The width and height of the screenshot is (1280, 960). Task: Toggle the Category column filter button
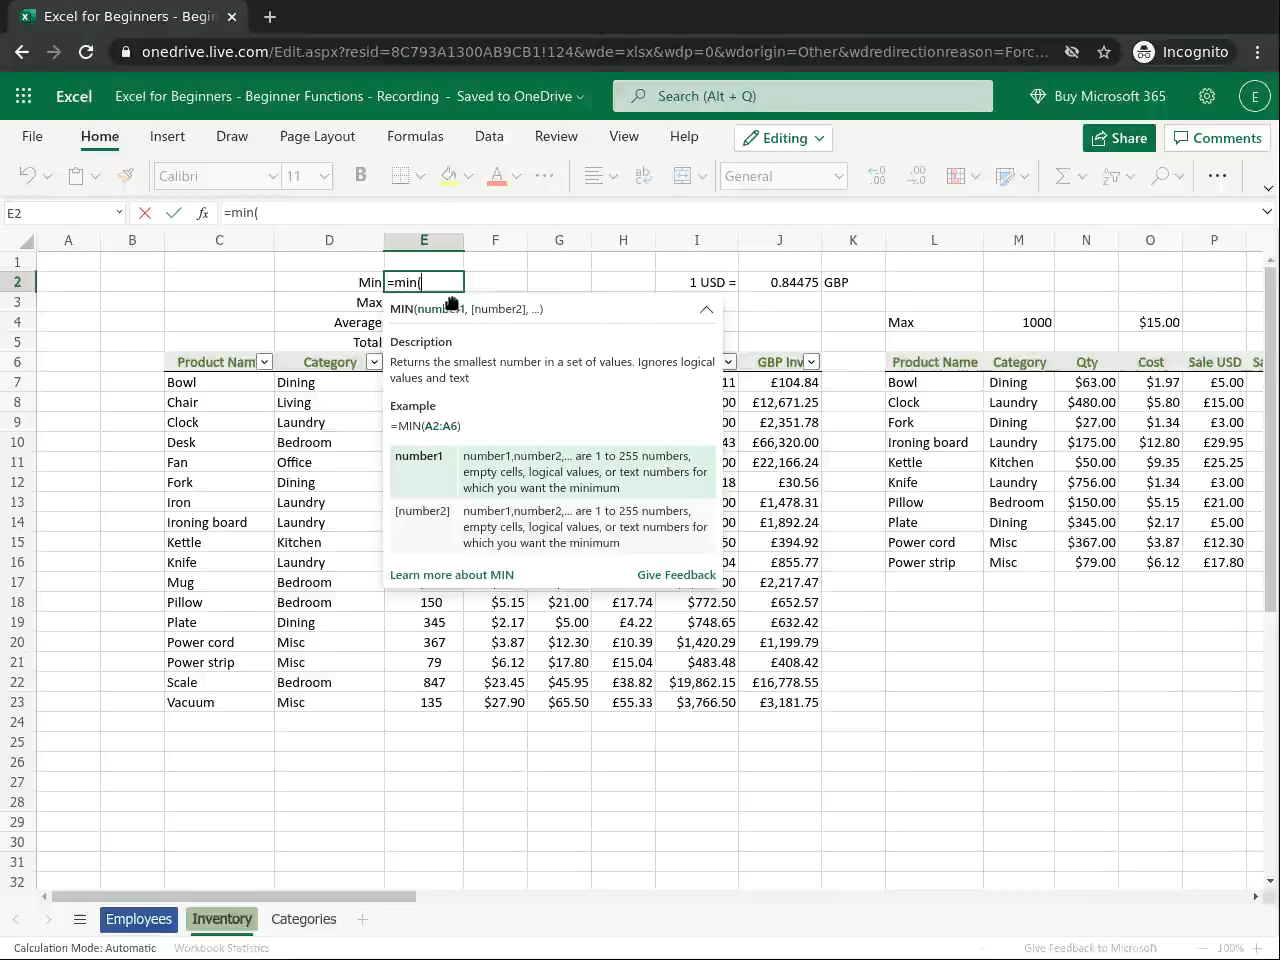[374, 362]
